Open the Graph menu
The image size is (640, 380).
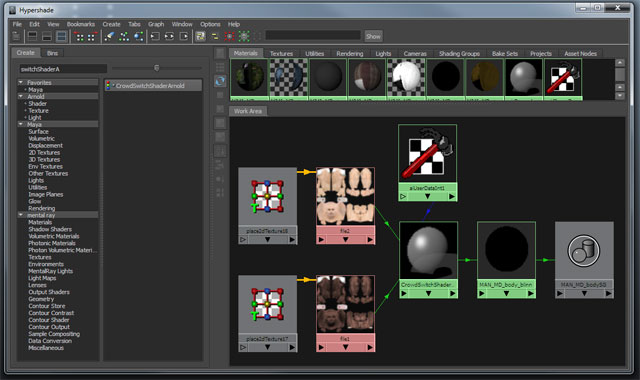(156, 24)
